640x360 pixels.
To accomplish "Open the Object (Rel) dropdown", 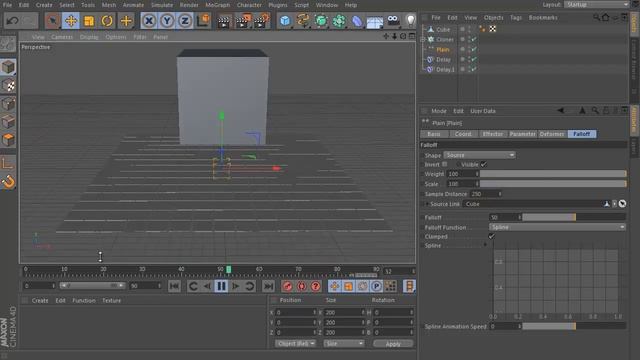I will coord(295,344).
